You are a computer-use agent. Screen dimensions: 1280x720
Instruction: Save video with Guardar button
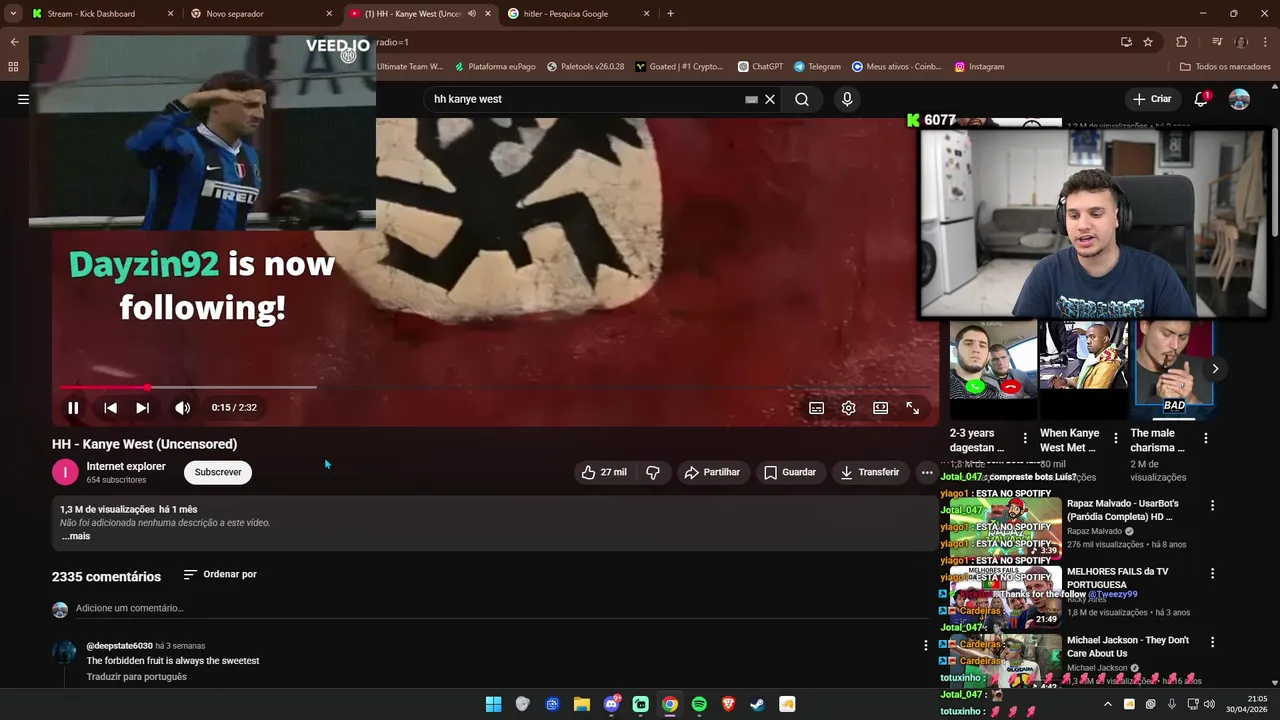[x=790, y=472]
